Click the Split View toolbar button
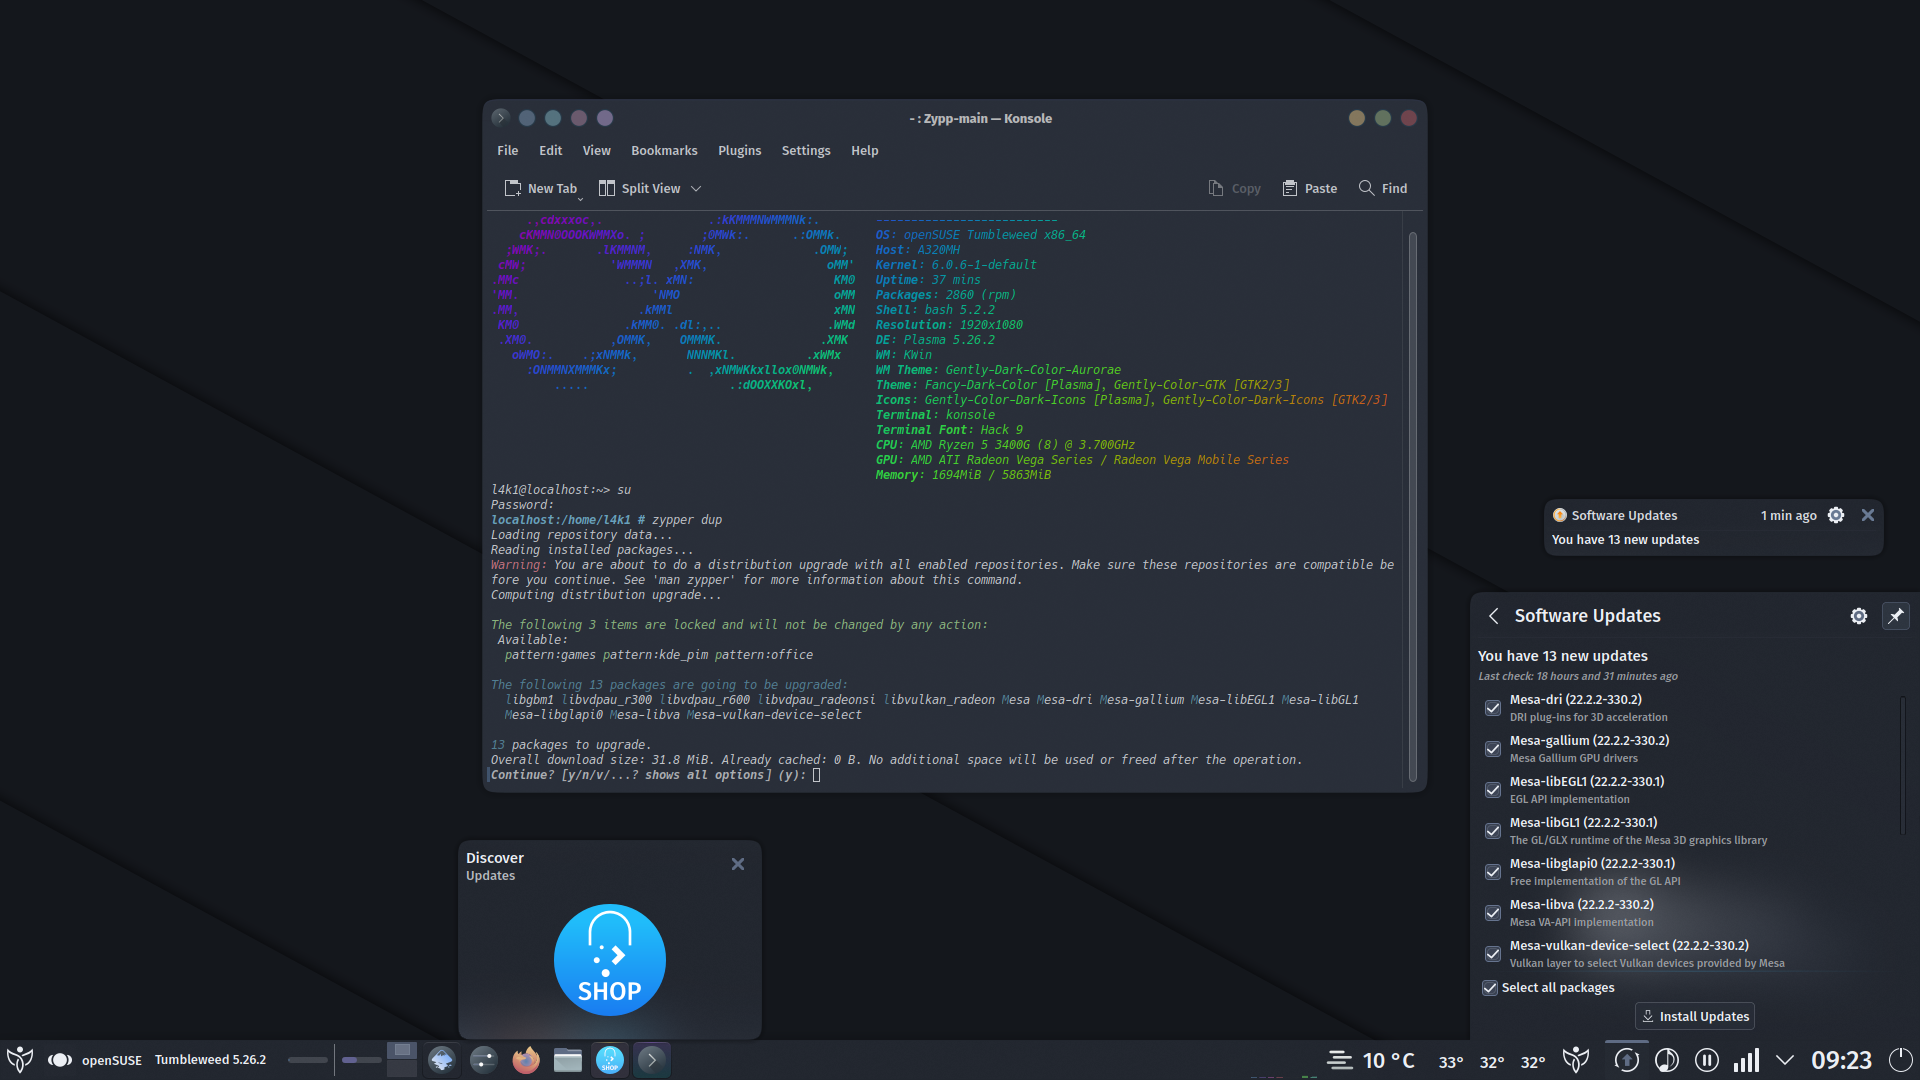 coord(640,188)
